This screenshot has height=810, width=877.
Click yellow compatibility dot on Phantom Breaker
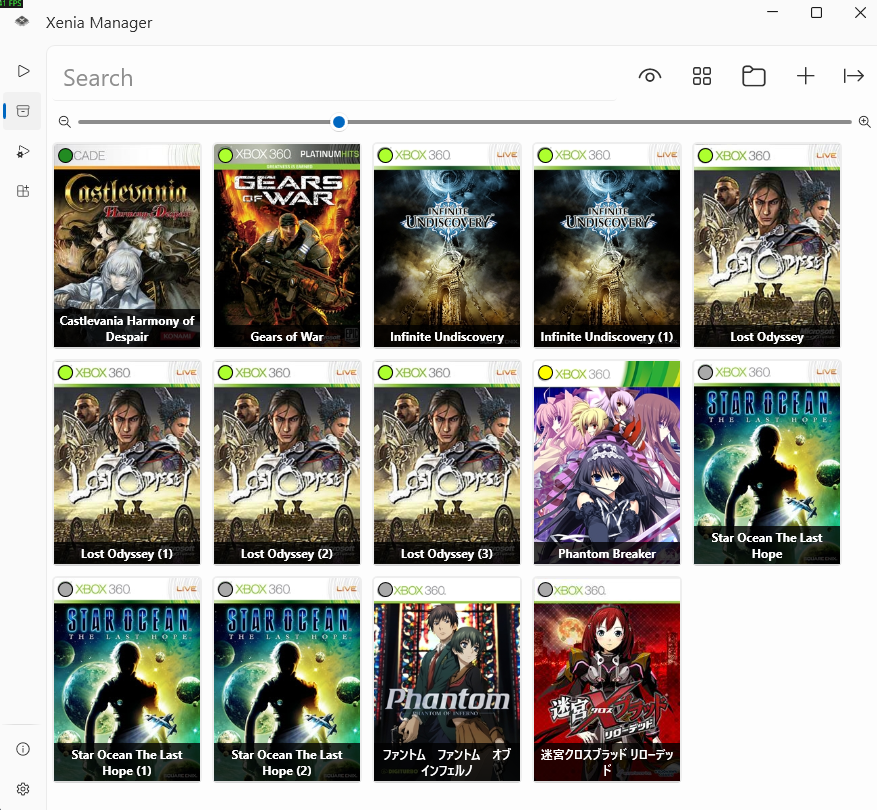coord(545,373)
